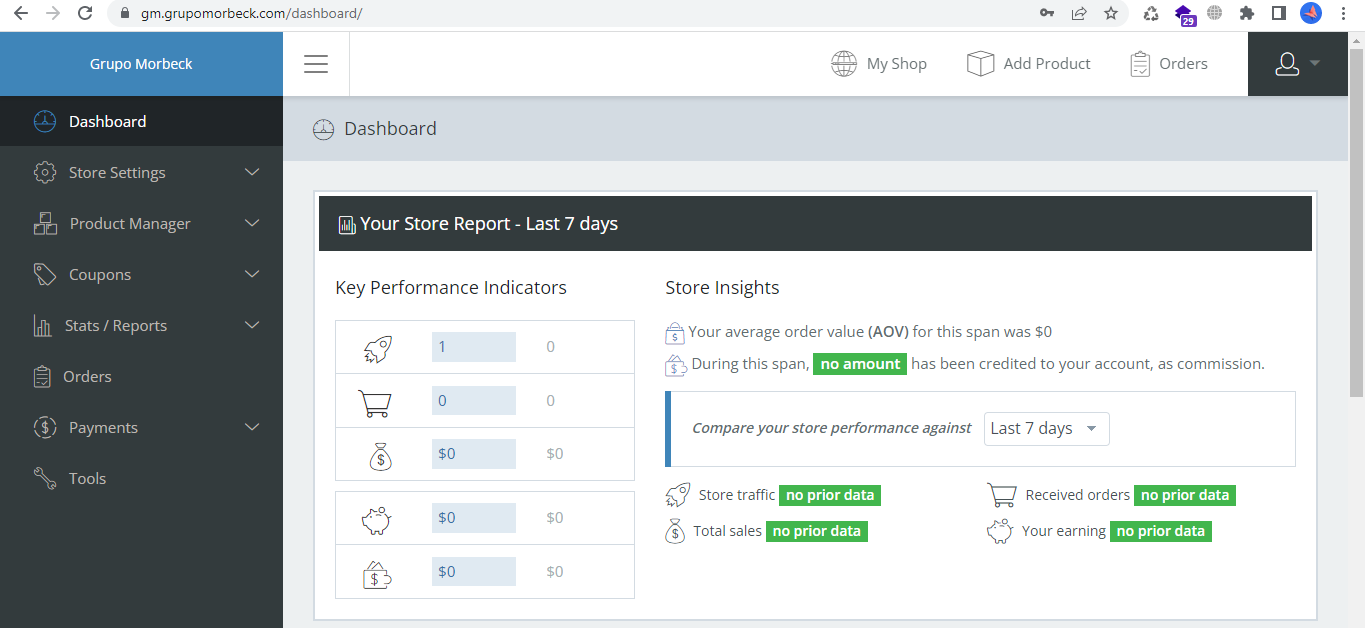Click the Payments dollar icon
Screen dimensions: 1365x628
(45, 428)
